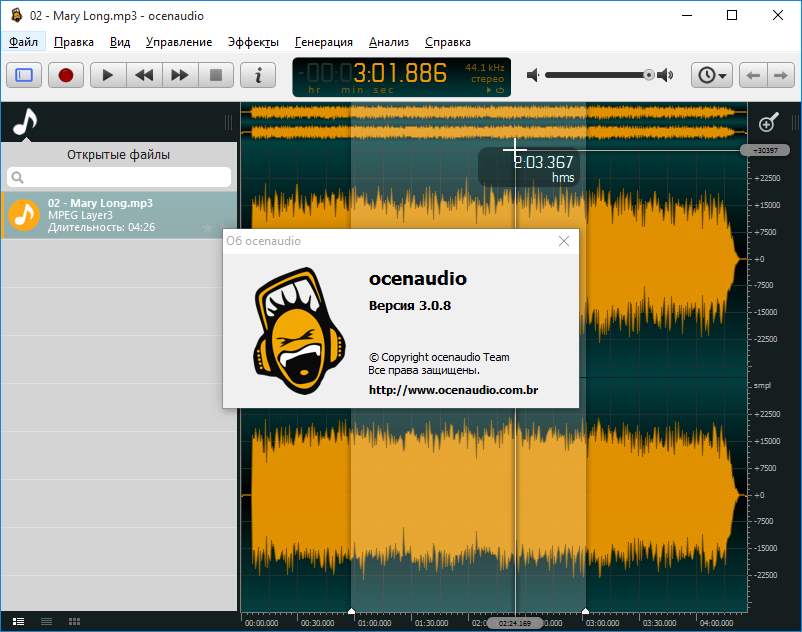Image resolution: width=802 pixels, height=632 pixels.
Task: Switch to grid view icon
Action: [x=74, y=621]
